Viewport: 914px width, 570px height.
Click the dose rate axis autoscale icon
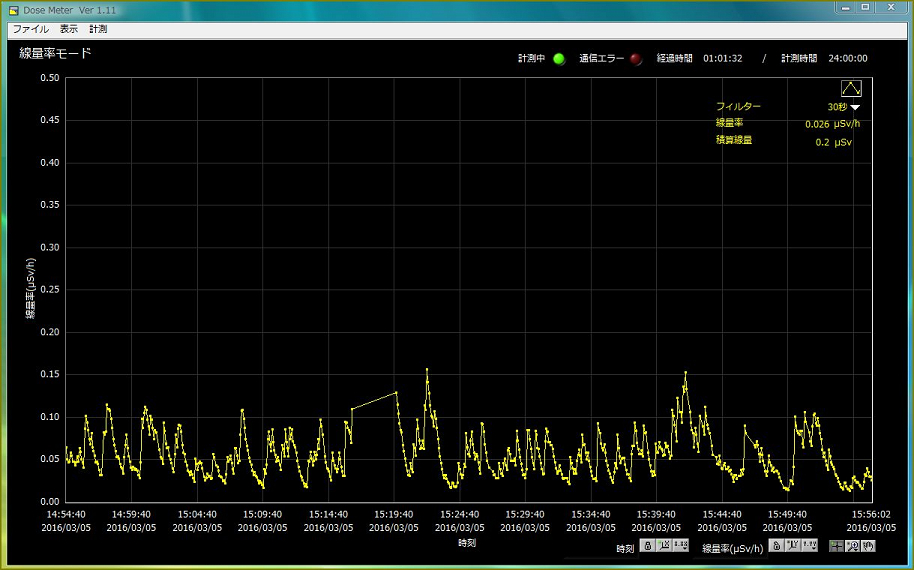[x=792, y=546]
